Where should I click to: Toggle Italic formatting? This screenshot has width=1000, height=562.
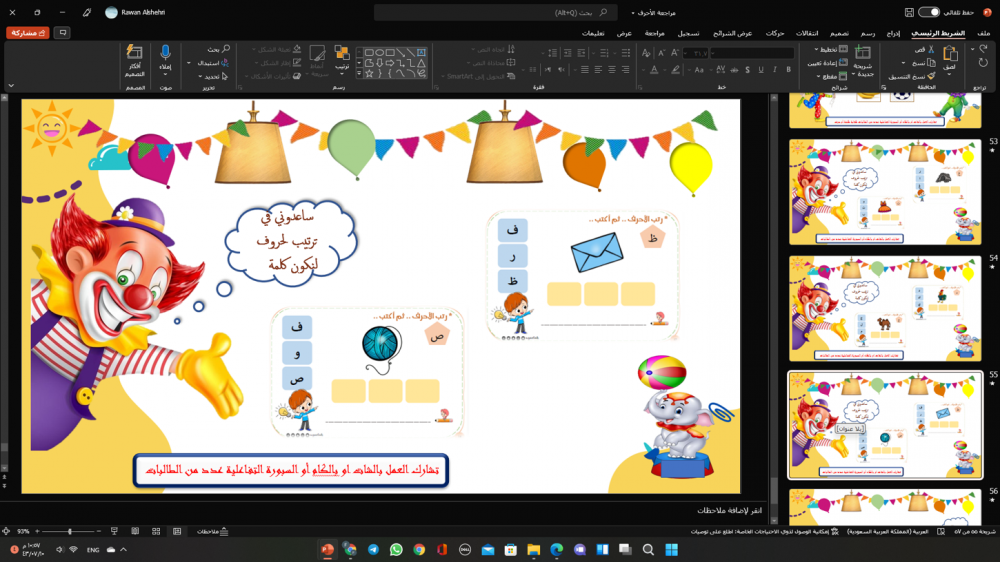point(775,70)
